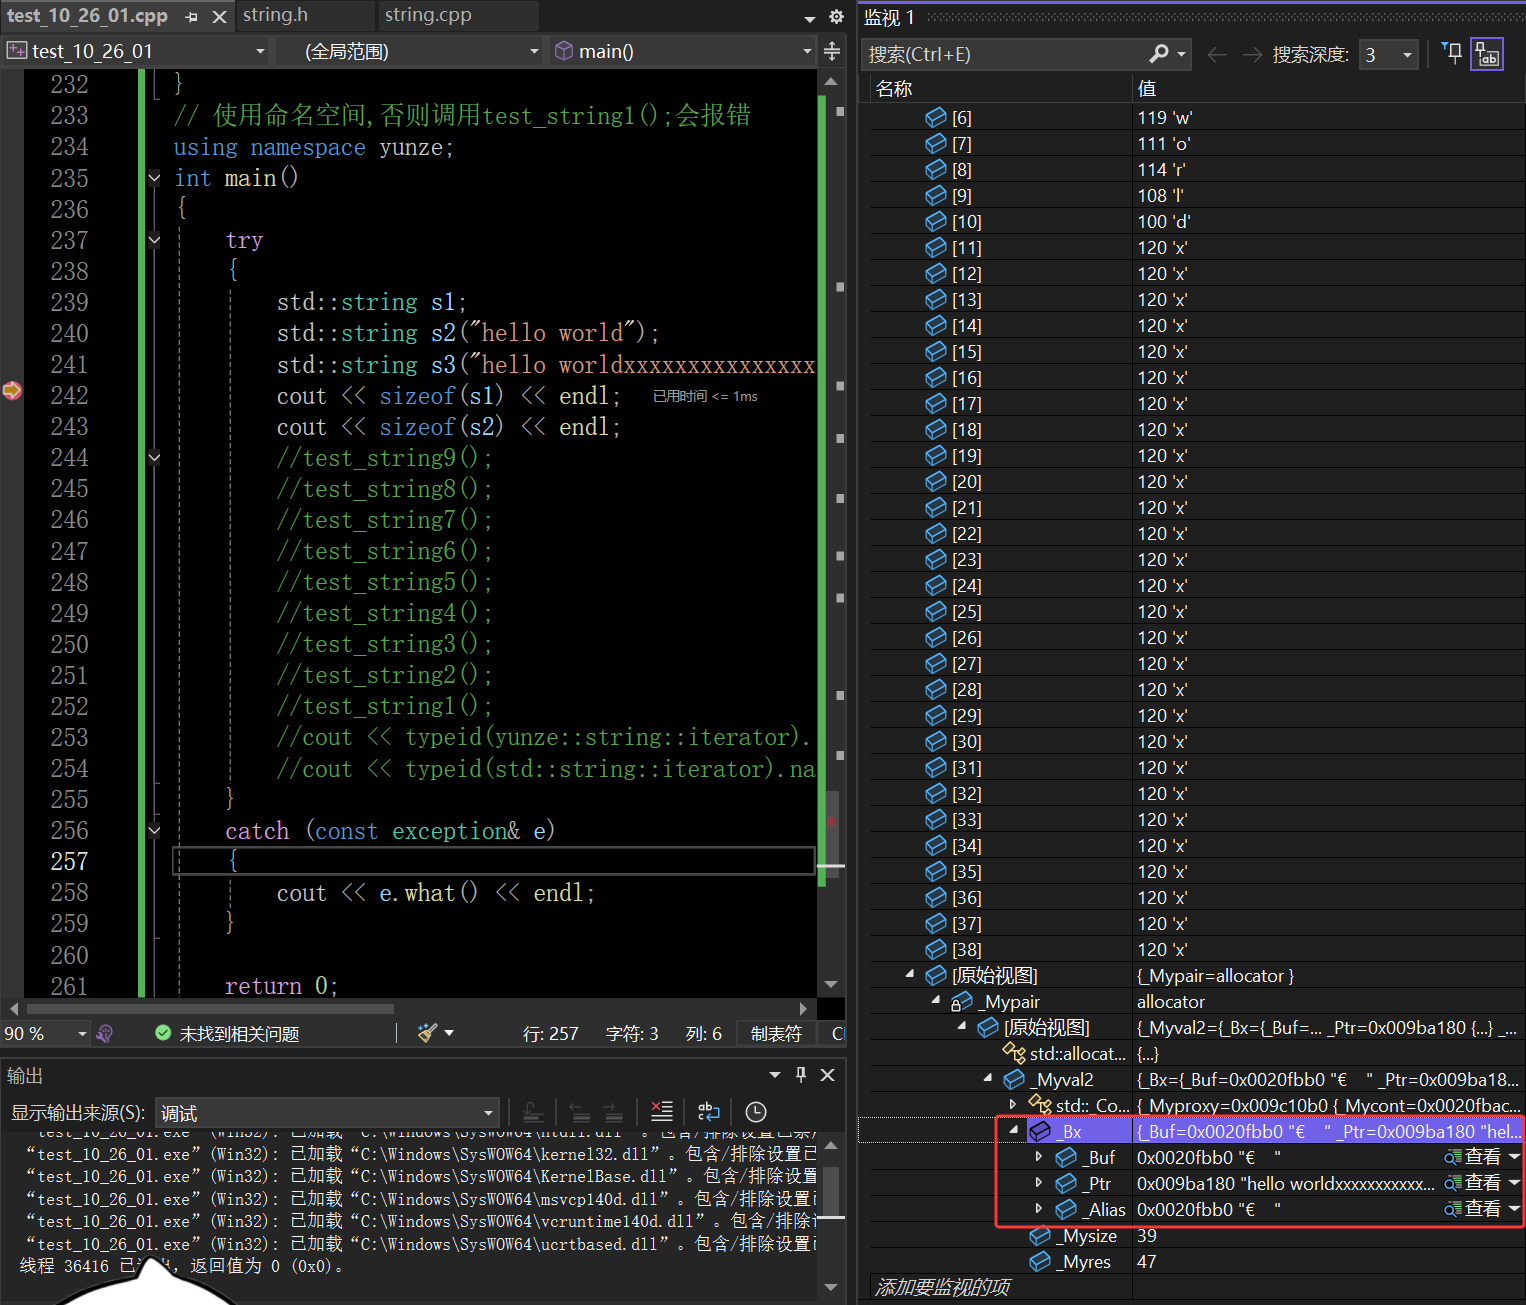Click the split editor window icon
Screen dimensions: 1526x1305
pyautogui.click(x=832, y=51)
